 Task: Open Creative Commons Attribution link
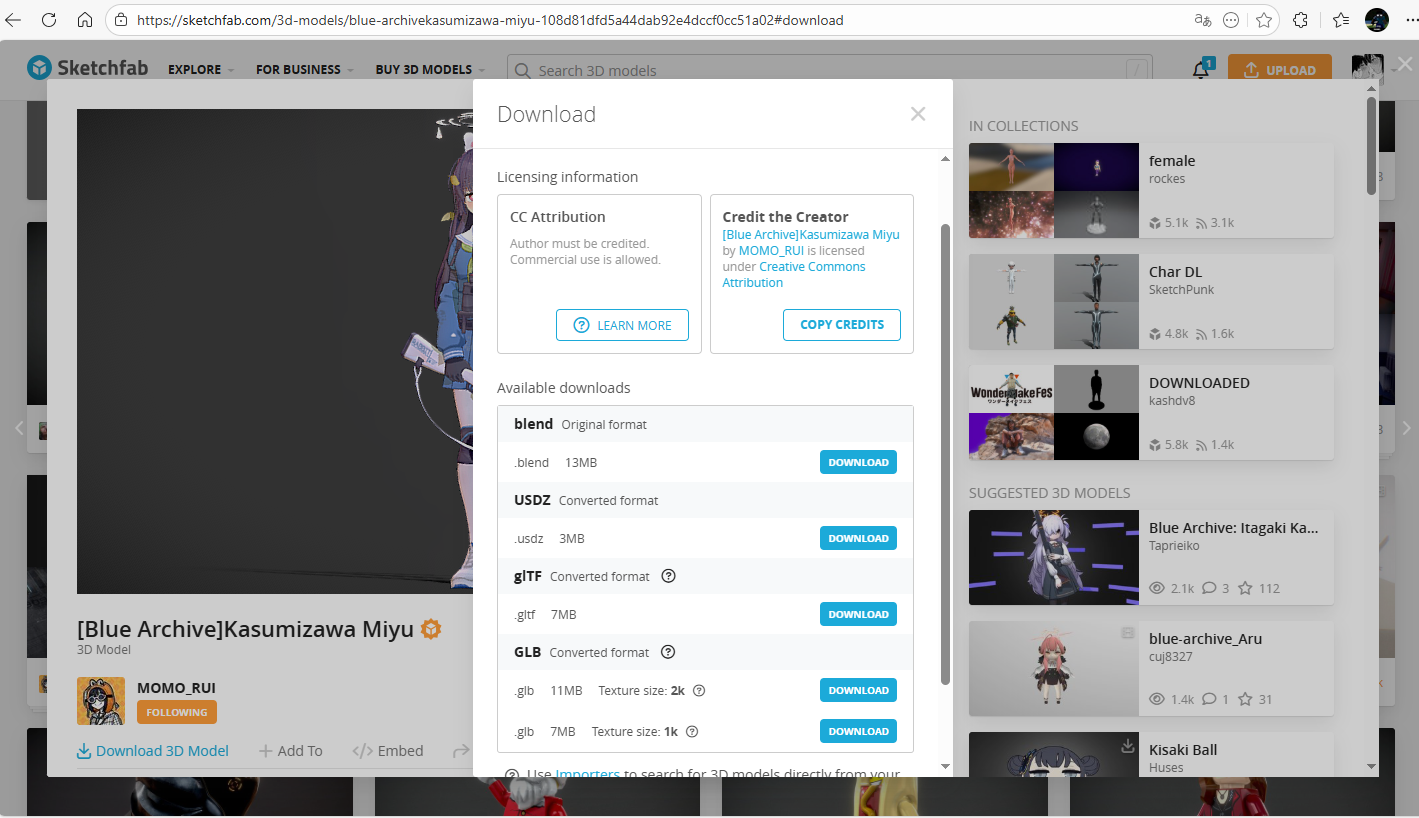(794, 275)
